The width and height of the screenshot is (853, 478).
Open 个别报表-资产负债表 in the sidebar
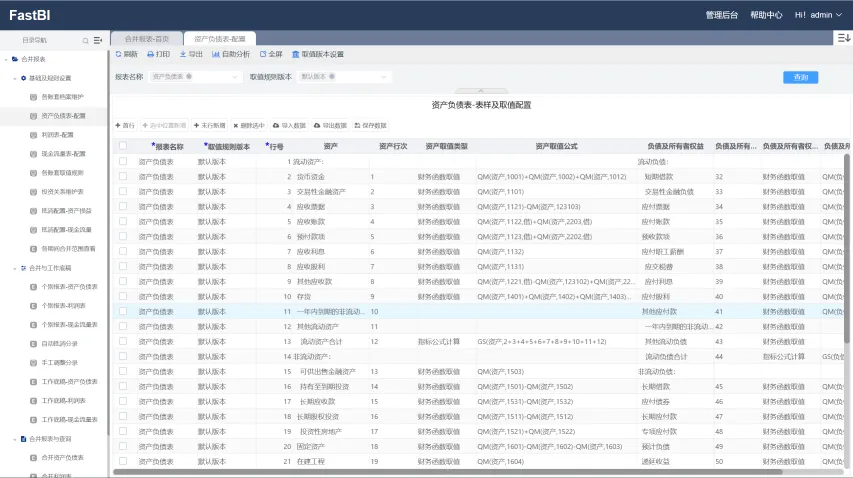point(70,287)
